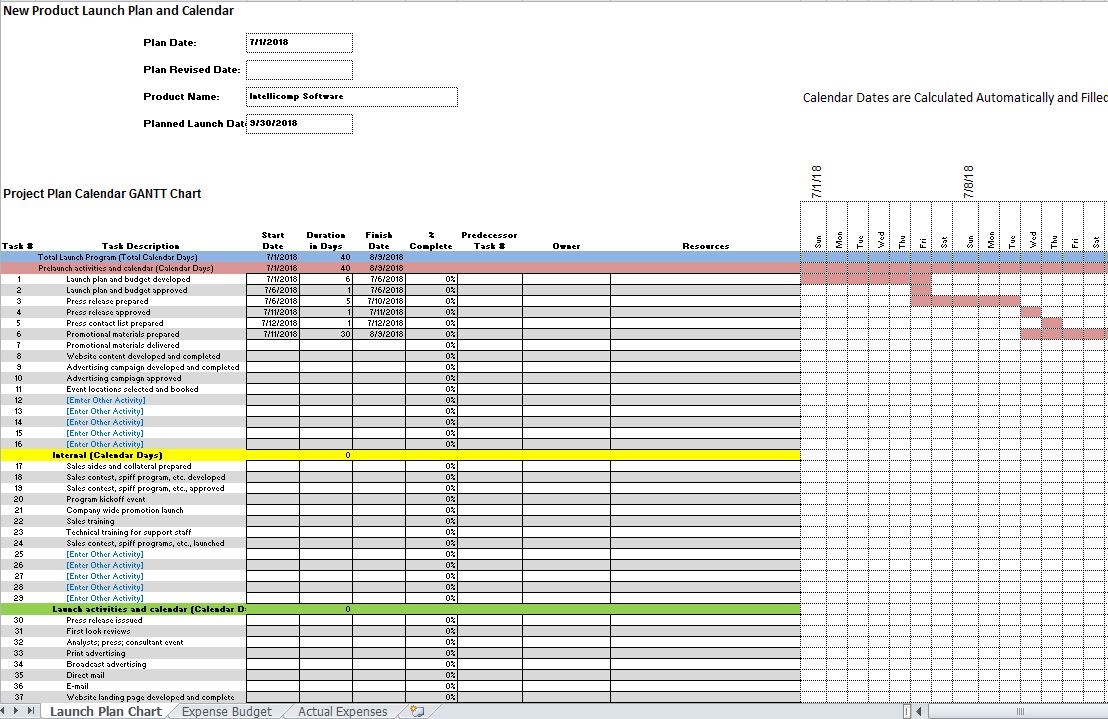Go to the next sheet using tab arrow
Screen dimensions: 1108x719
[x=16, y=711]
